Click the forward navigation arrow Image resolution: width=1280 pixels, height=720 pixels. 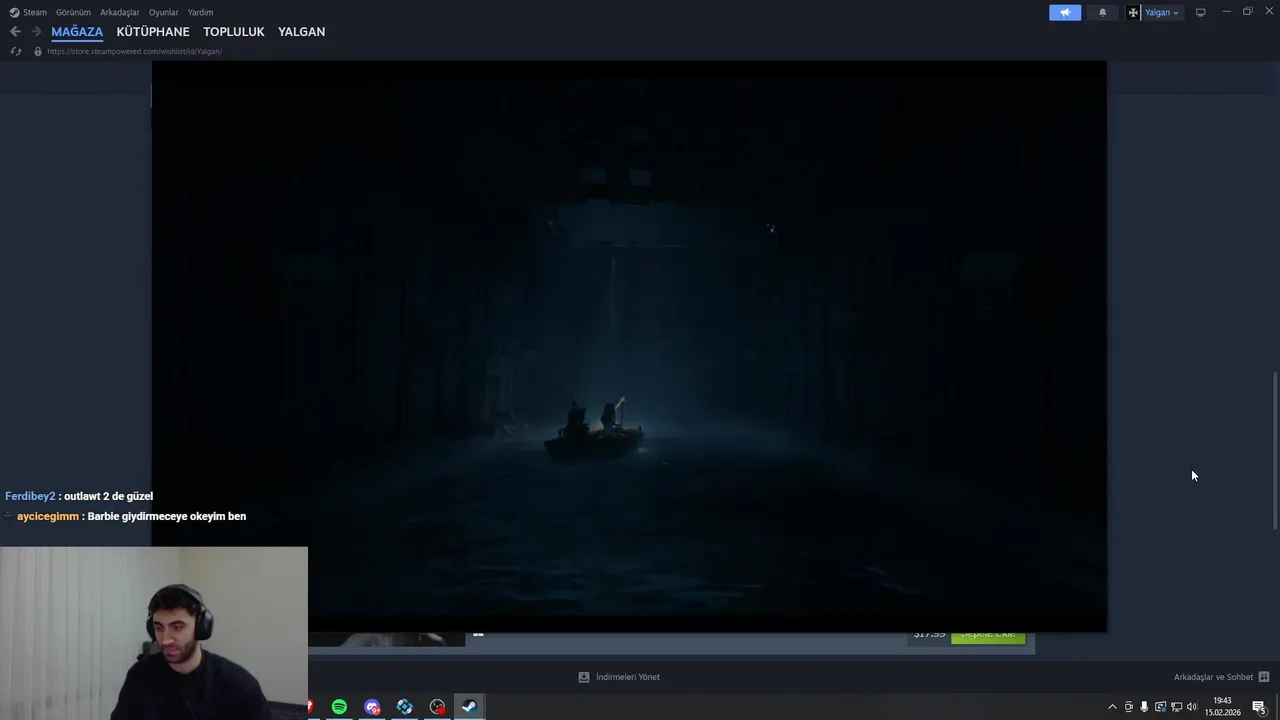36,32
